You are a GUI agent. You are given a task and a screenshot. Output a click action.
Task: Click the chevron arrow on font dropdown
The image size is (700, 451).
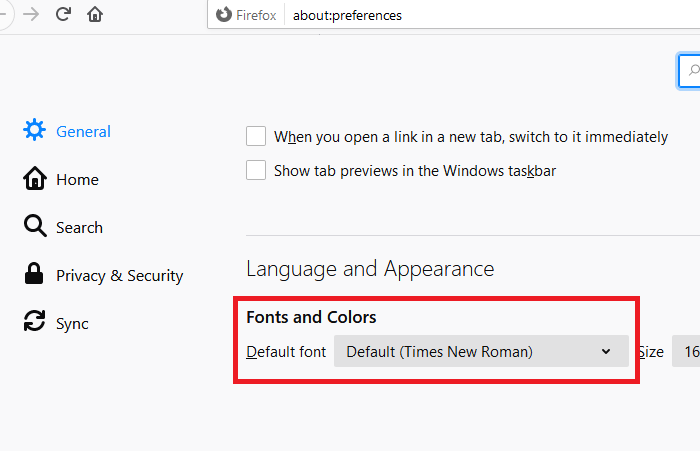pyautogui.click(x=606, y=352)
